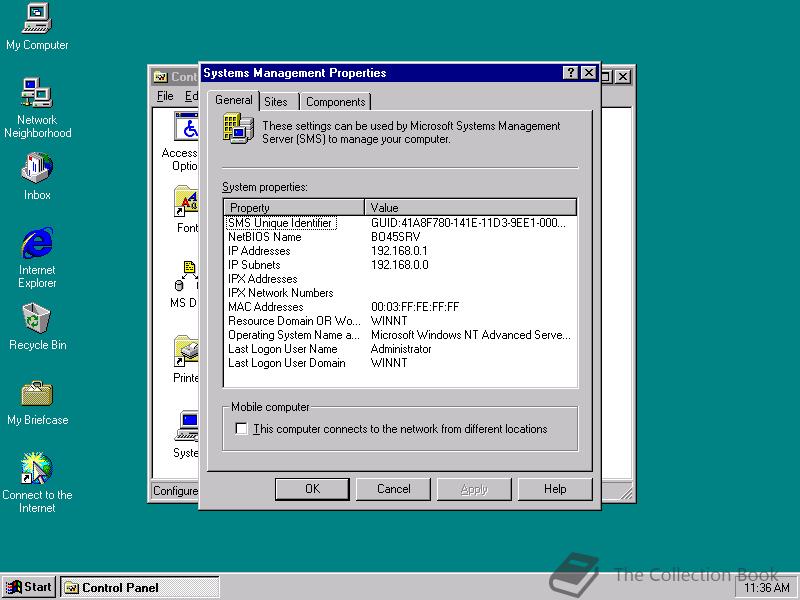Switch to the Sites tab
This screenshot has width=800, height=600.
tap(276, 102)
